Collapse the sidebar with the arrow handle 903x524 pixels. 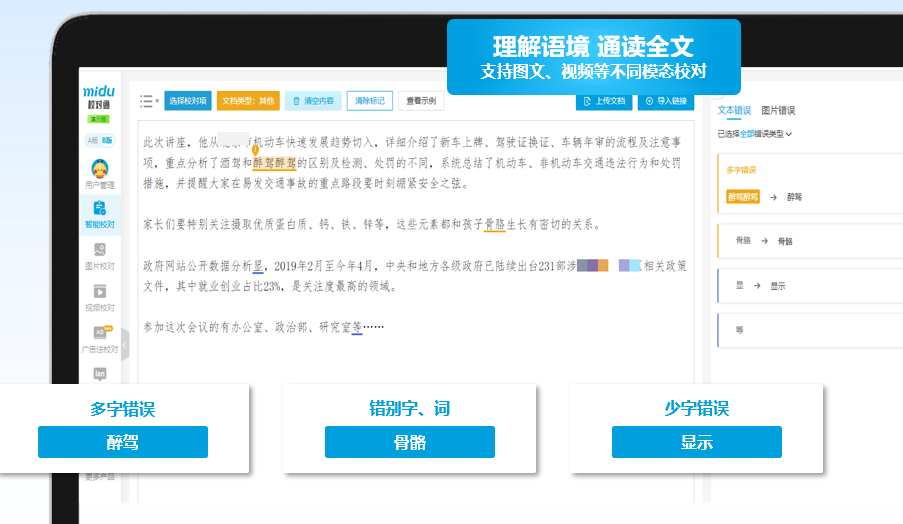pyautogui.click(x=125, y=345)
